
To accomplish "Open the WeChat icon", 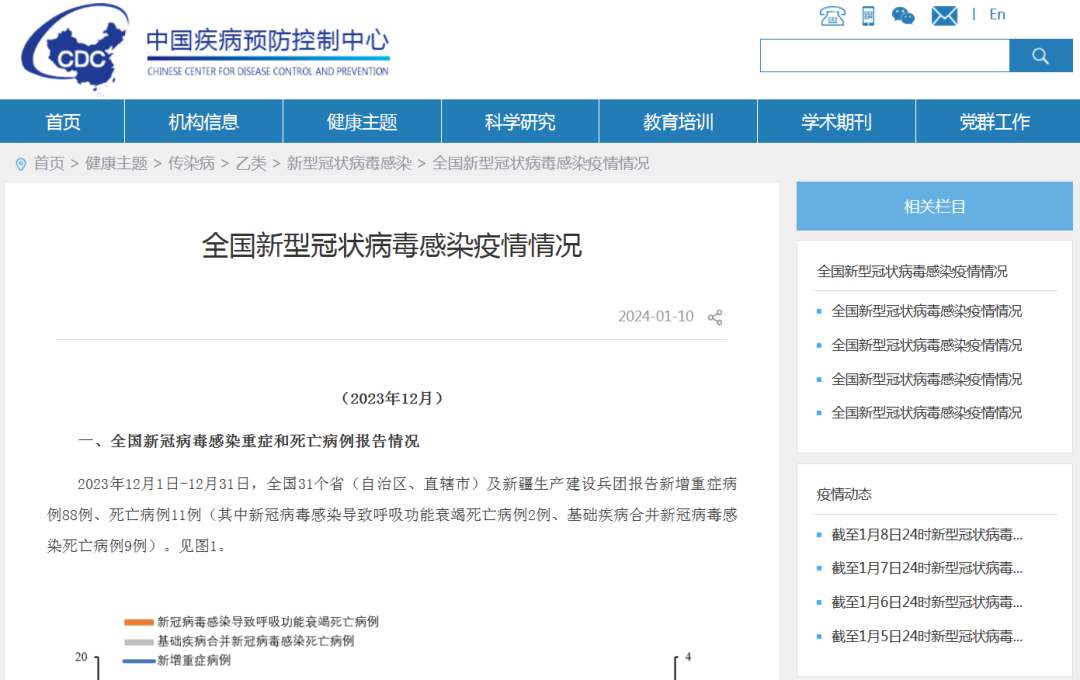I will 903,15.
